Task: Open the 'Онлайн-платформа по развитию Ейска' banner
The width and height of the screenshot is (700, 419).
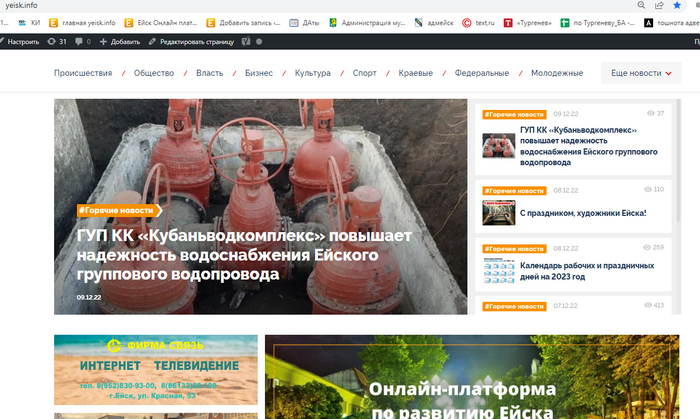Action: 472,377
